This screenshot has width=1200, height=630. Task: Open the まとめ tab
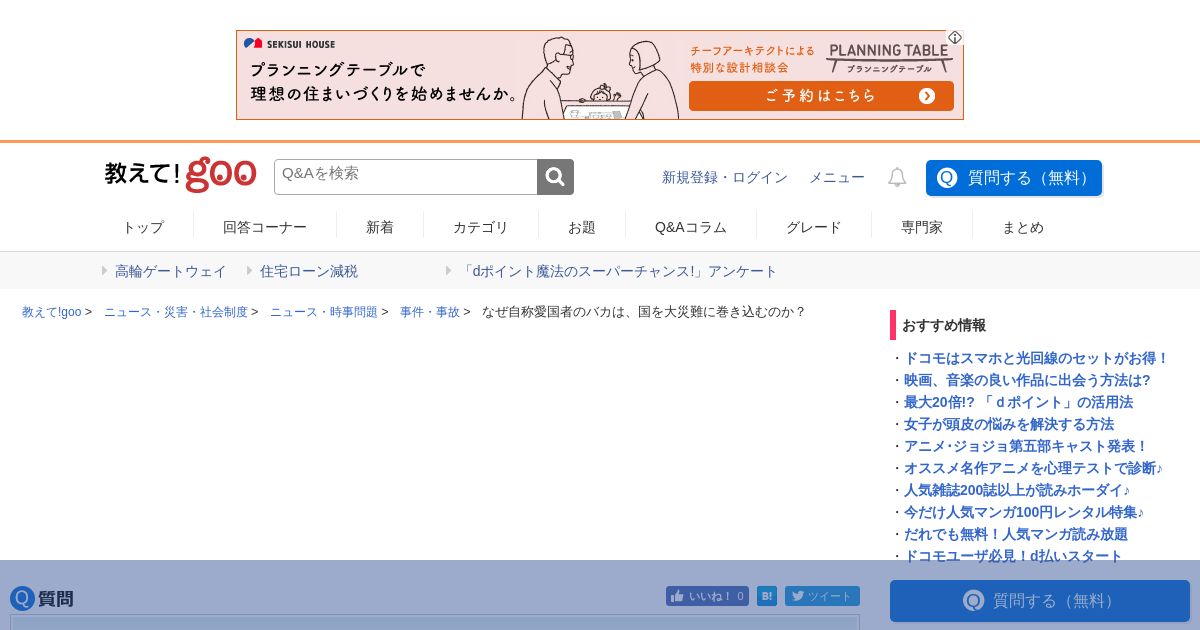(x=1023, y=227)
